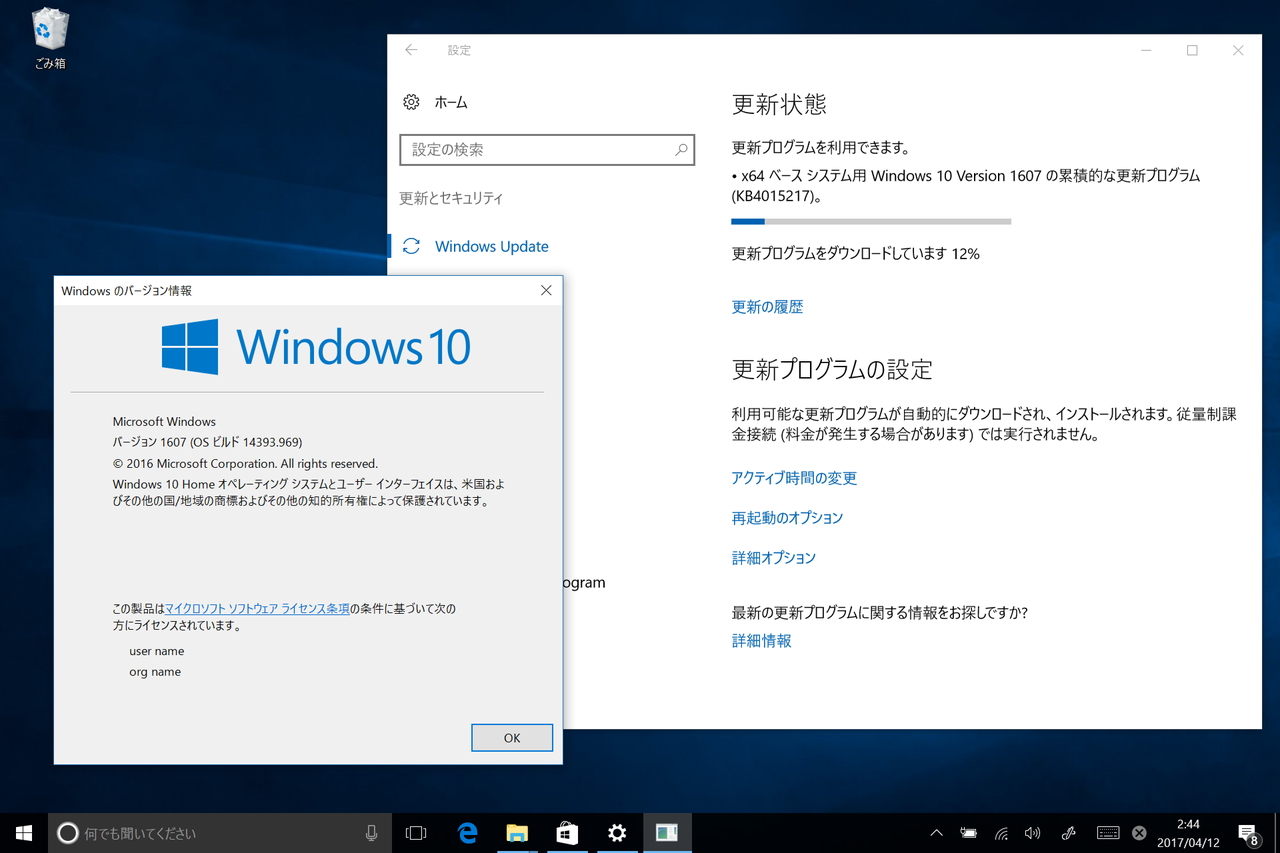The width and height of the screenshot is (1280, 853).
Task: Open File Explorer from the taskbar
Action: pyautogui.click(x=517, y=832)
